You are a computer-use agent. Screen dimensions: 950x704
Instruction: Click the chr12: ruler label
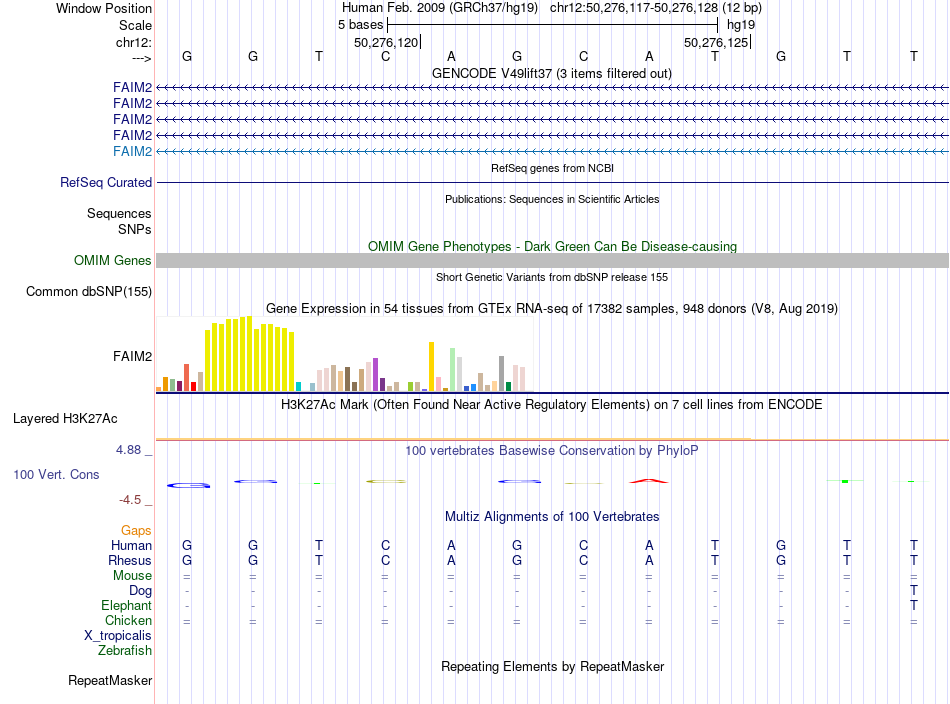[134, 42]
